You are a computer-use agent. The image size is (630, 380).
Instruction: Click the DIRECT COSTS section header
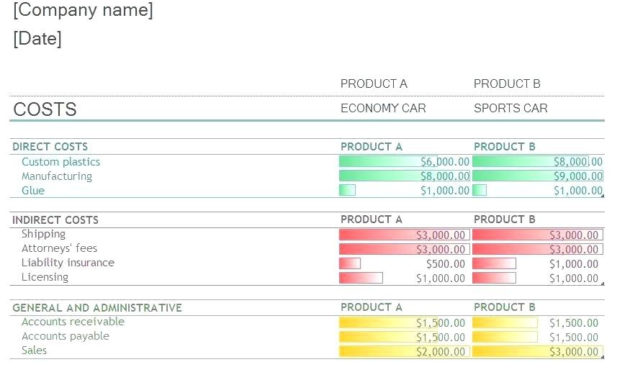pyautogui.click(x=50, y=147)
